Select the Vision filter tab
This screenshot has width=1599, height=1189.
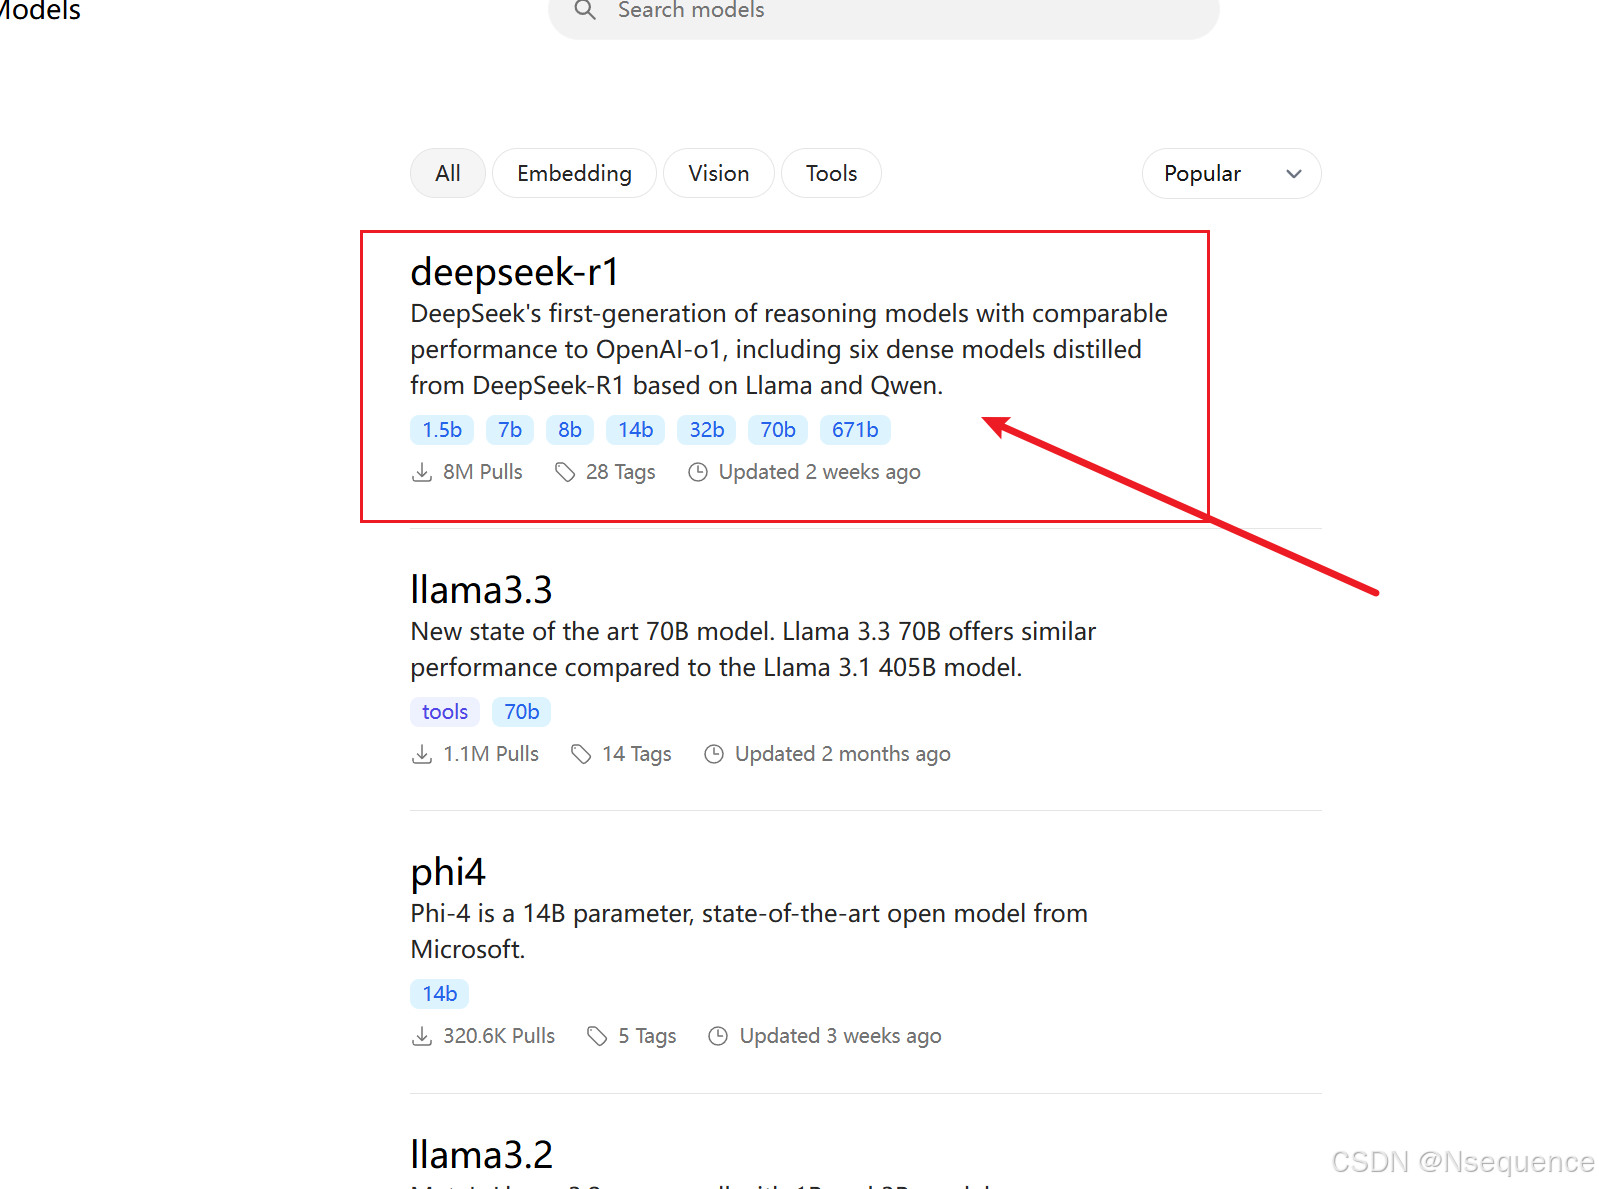click(718, 173)
